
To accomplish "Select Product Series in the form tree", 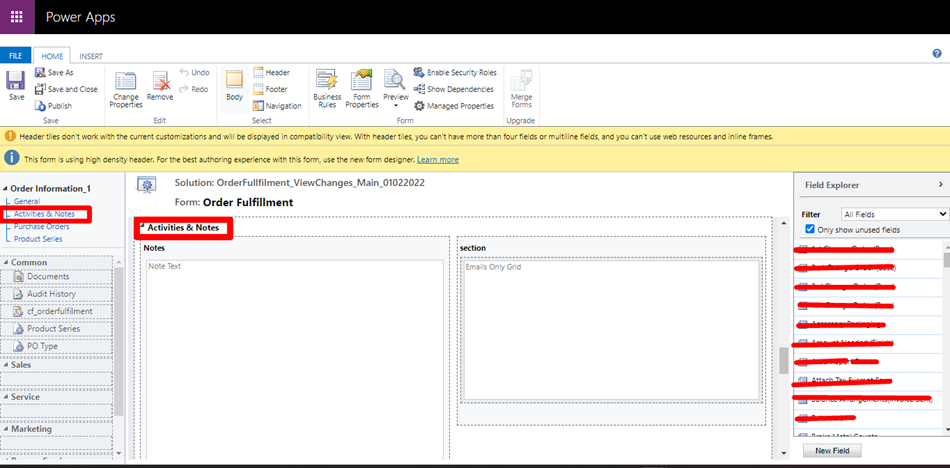I will 38,239.
